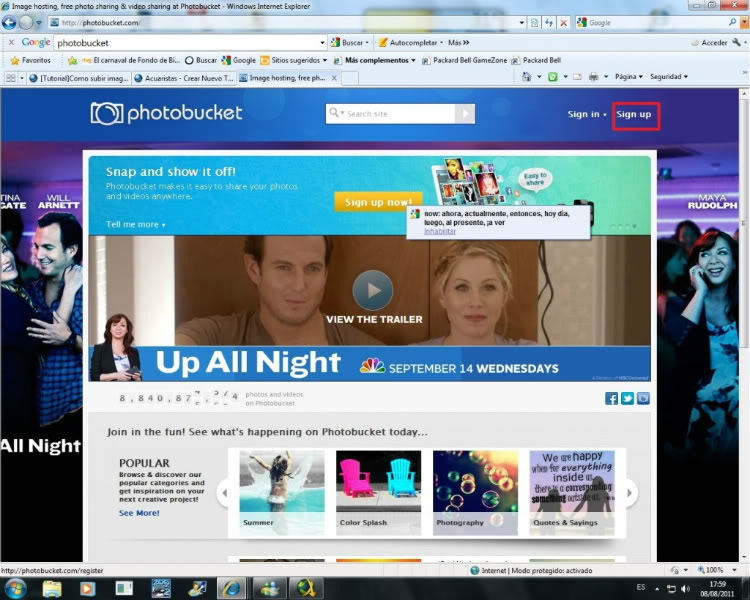Click the read mail envelope icon

pyautogui.click(x=577, y=77)
